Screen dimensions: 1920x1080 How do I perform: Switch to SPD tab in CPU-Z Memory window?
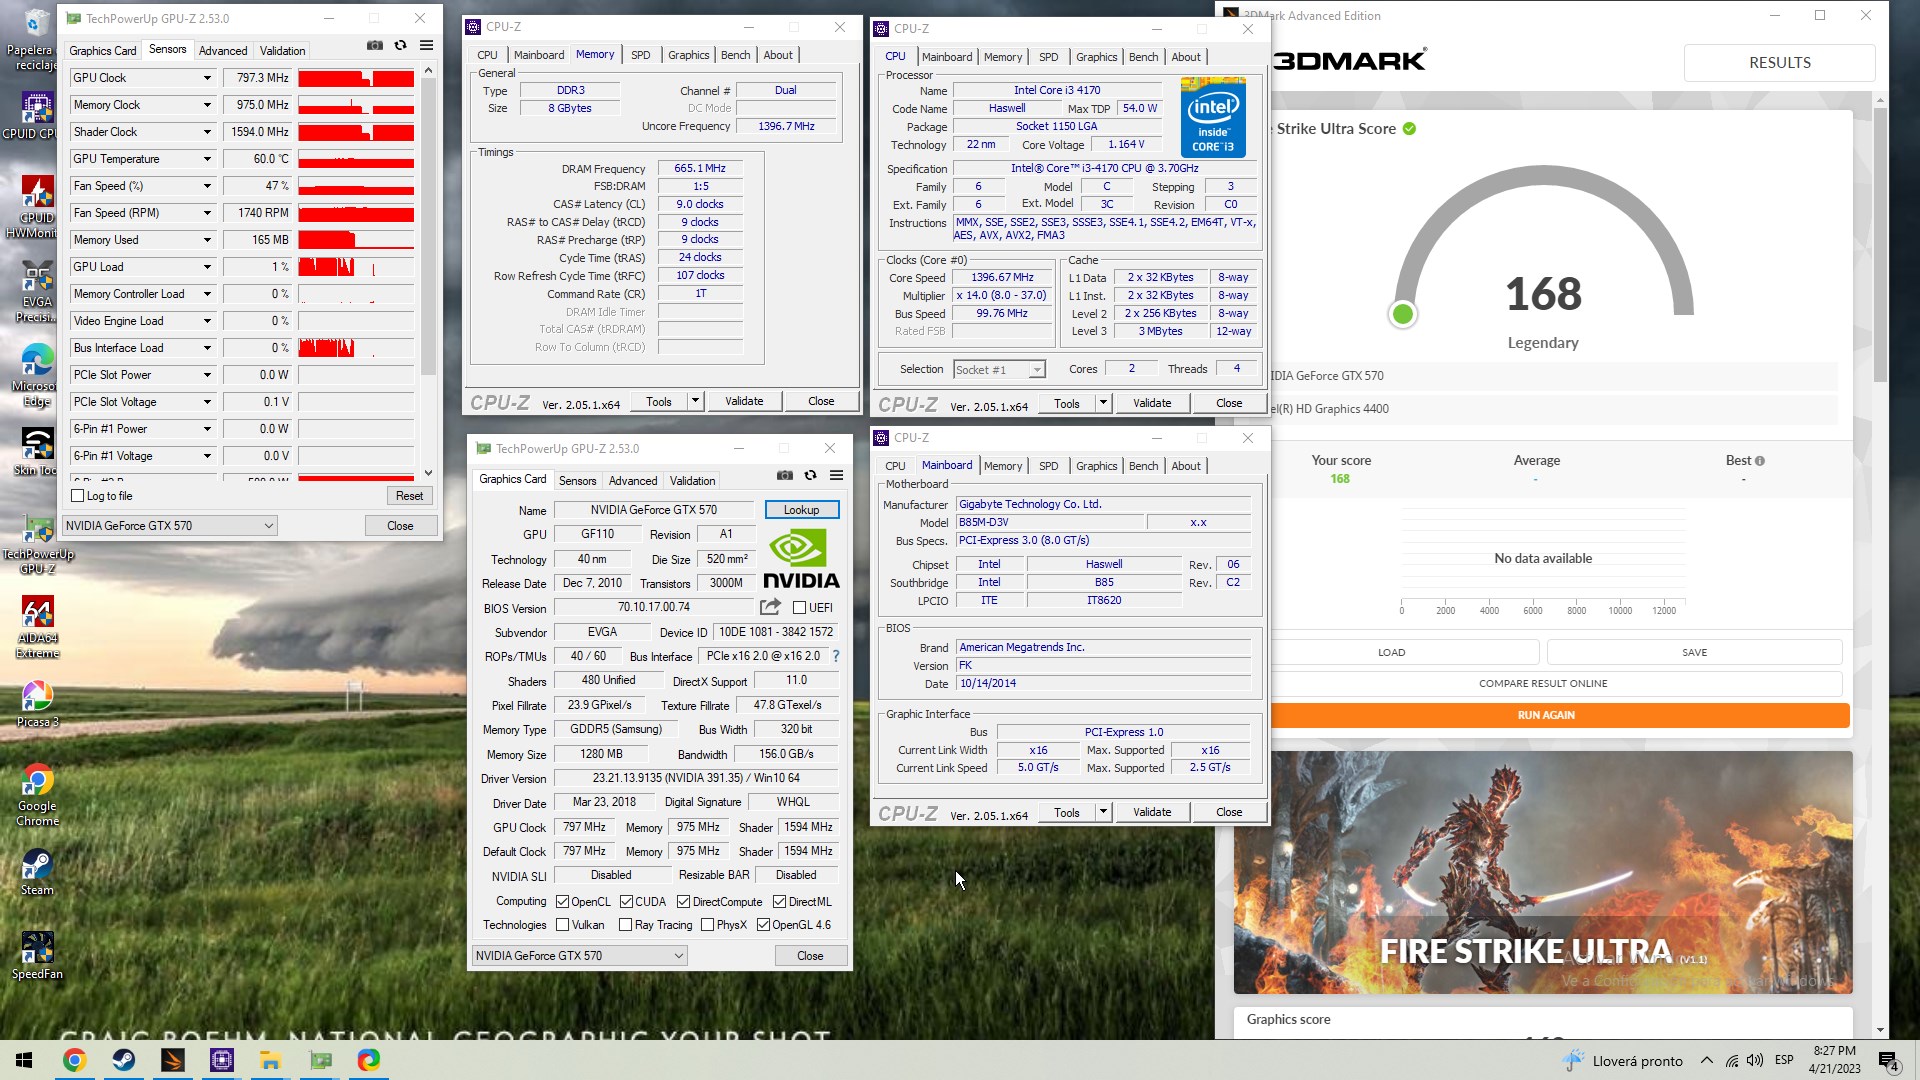(640, 55)
